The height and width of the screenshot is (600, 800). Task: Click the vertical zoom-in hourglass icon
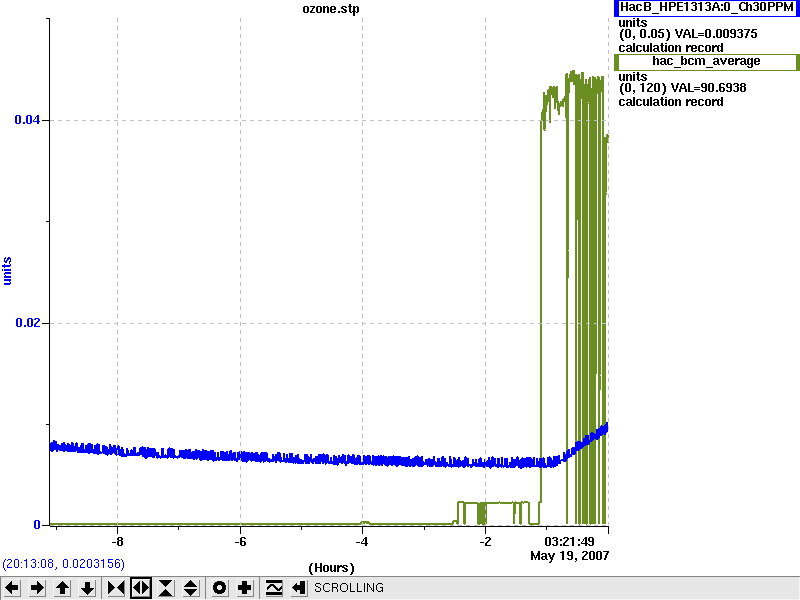(x=166, y=588)
